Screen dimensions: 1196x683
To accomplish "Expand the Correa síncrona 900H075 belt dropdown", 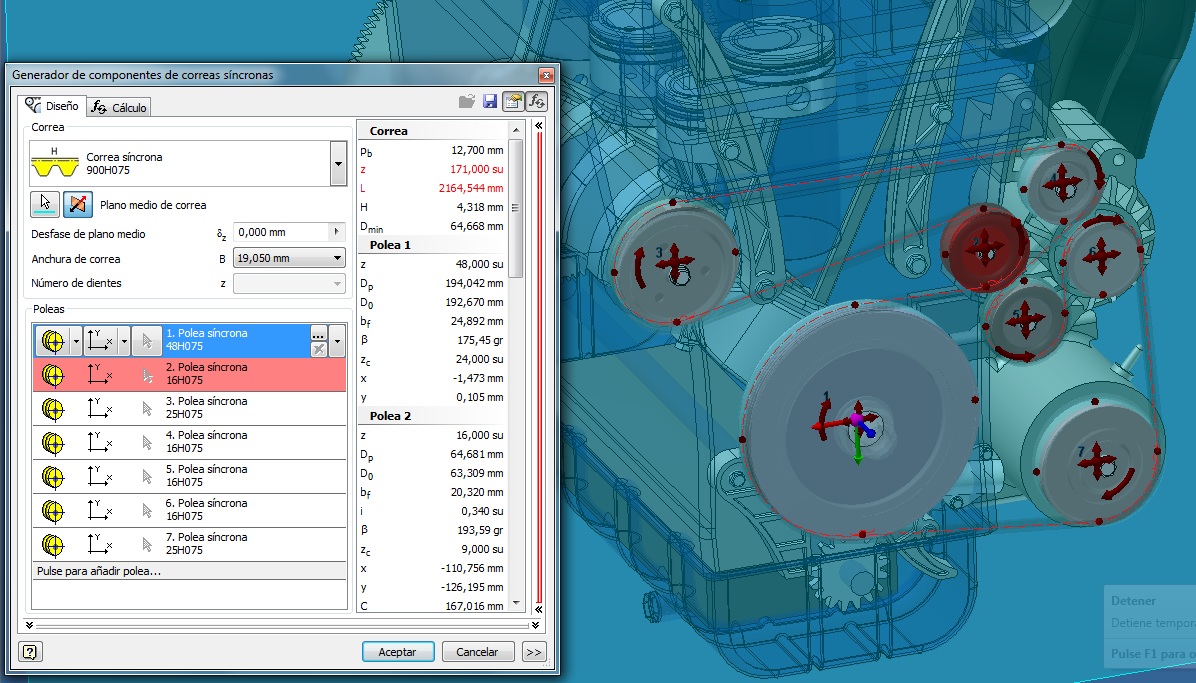I will [x=338, y=163].
